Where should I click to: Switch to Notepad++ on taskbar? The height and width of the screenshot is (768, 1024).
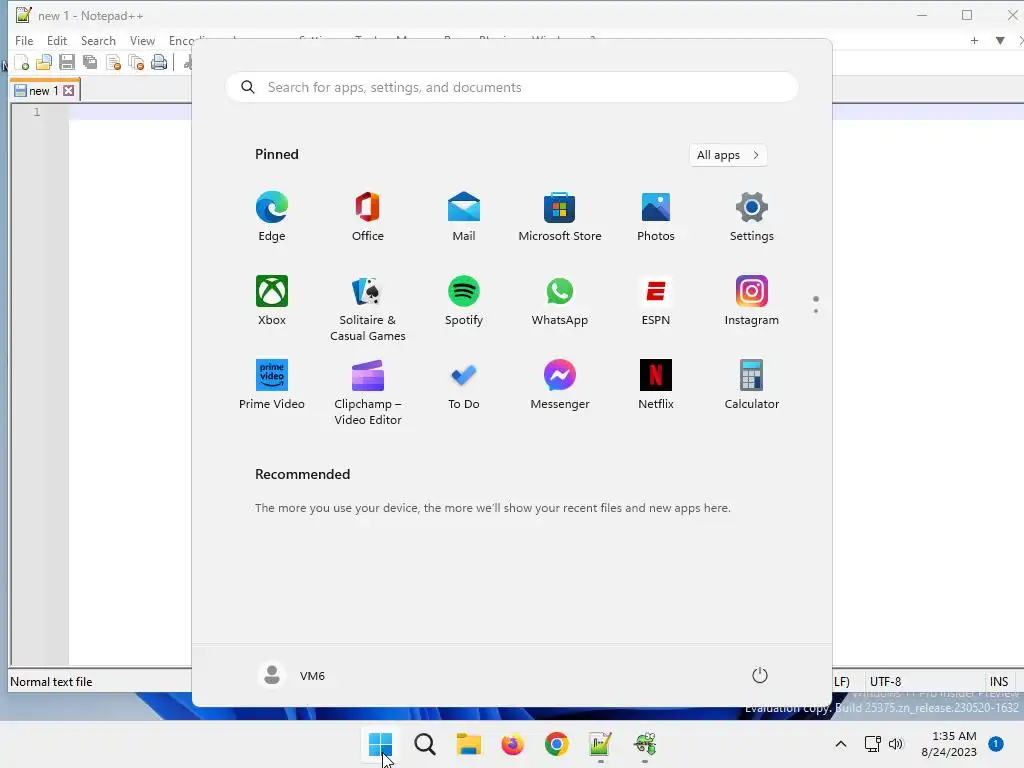point(600,744)
